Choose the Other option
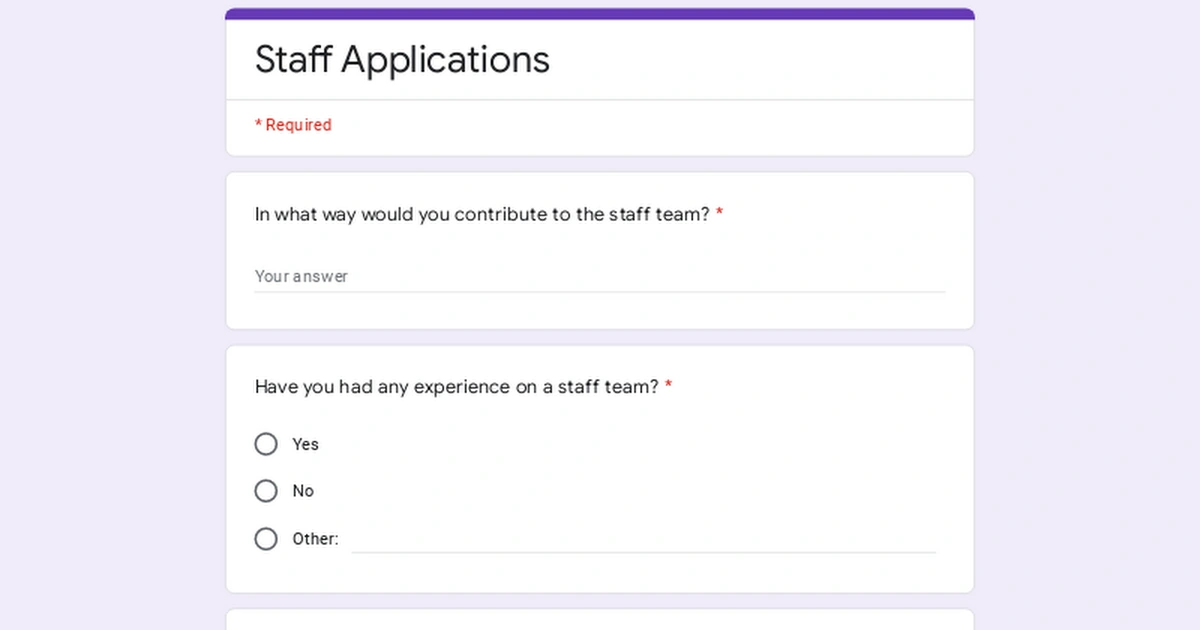 click(266, 538)
